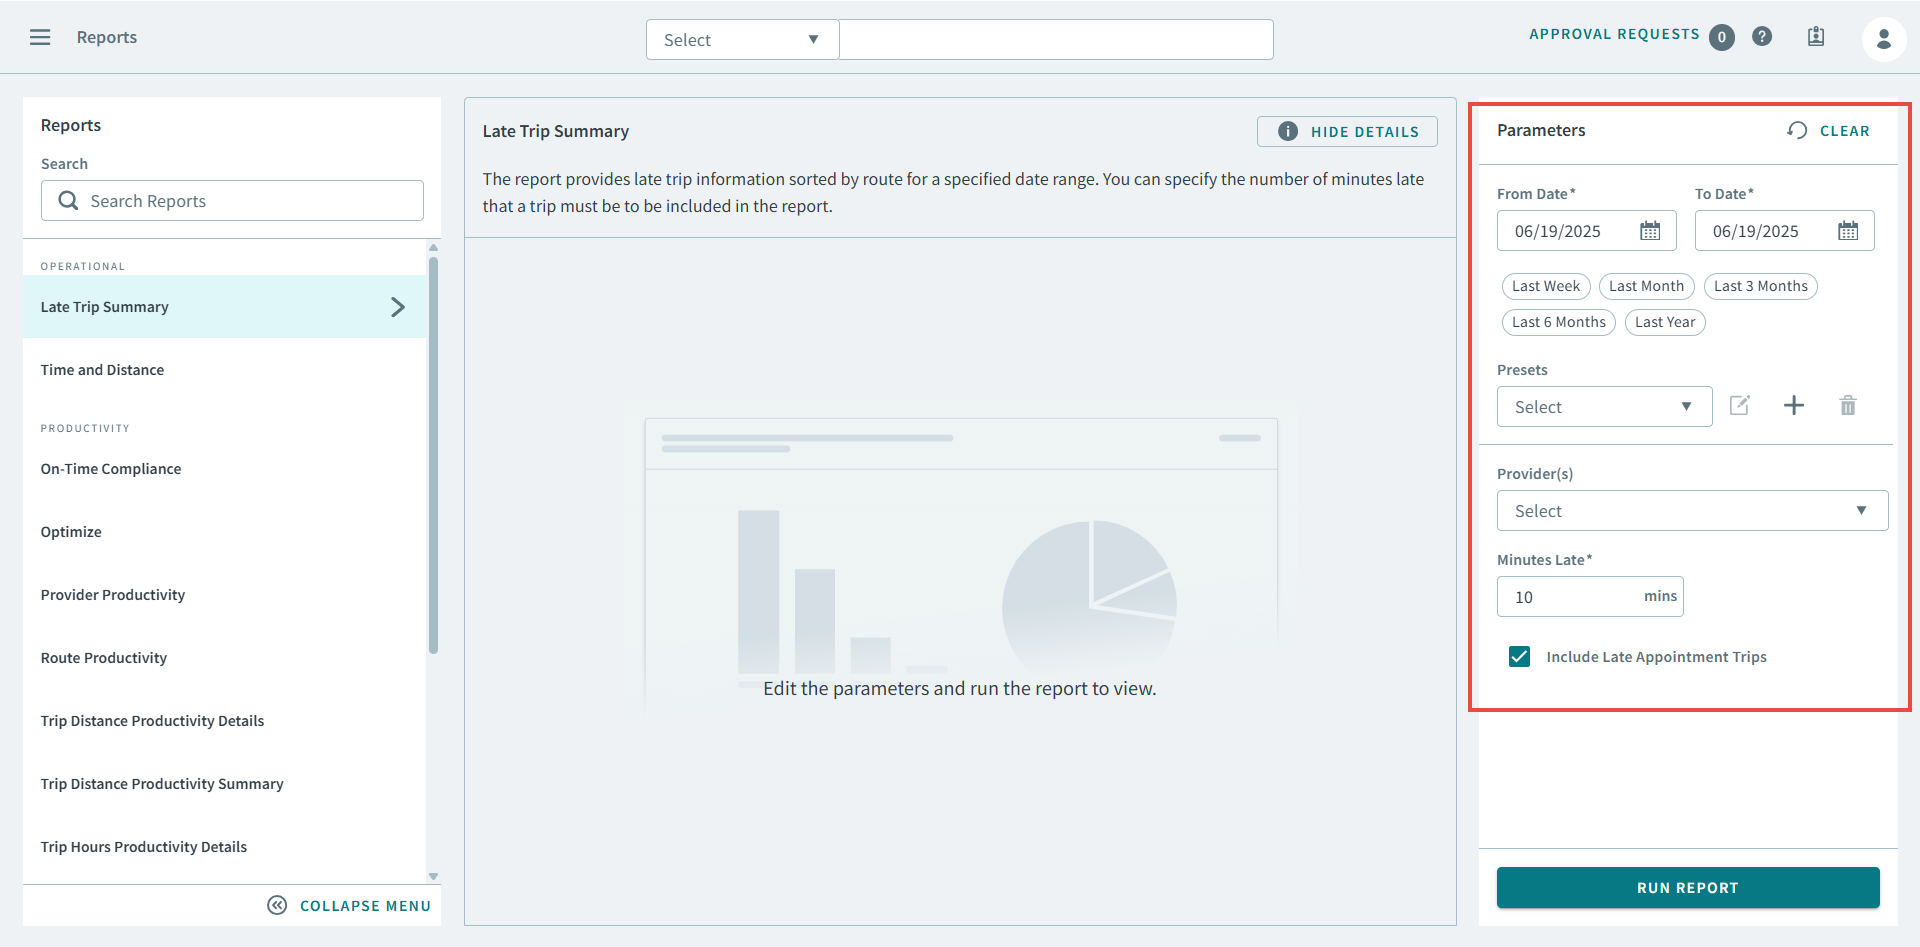Open the Time and Distance report
The image size is (1920, 947).
(x=102, y=370)
